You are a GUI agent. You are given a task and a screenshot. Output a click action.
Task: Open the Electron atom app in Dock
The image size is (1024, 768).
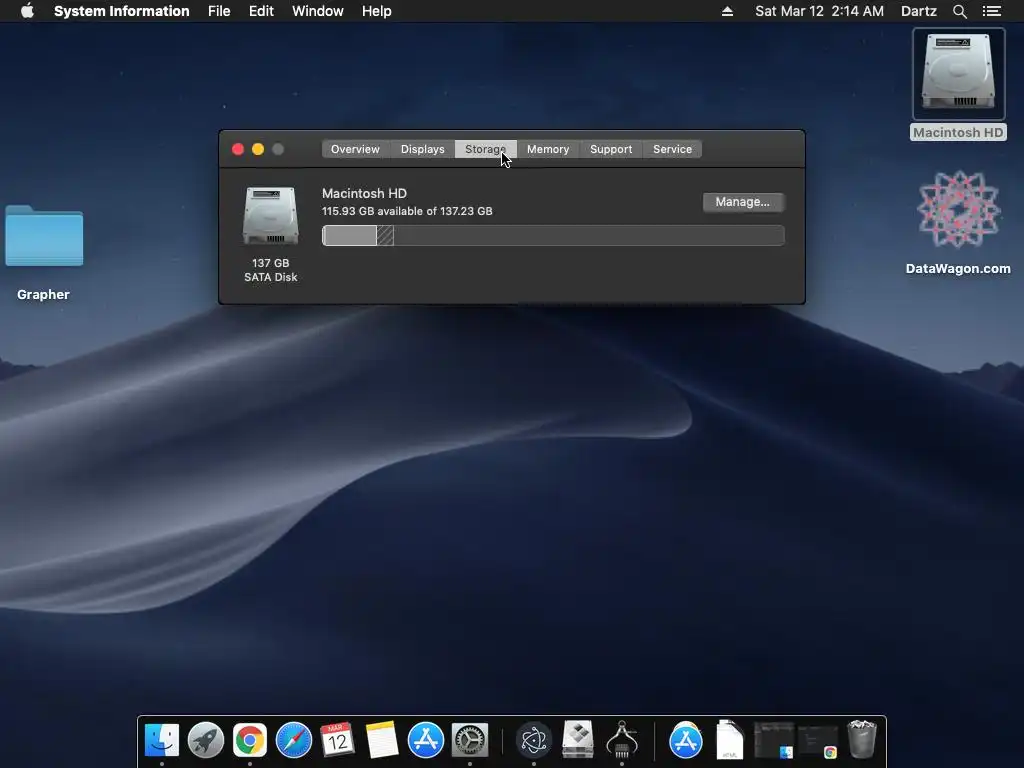pos(534,740)
